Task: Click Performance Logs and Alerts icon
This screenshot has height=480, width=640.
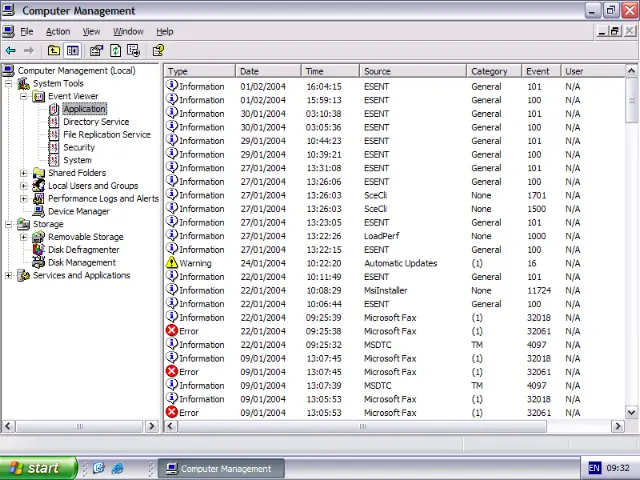Action: pos(39,198)
